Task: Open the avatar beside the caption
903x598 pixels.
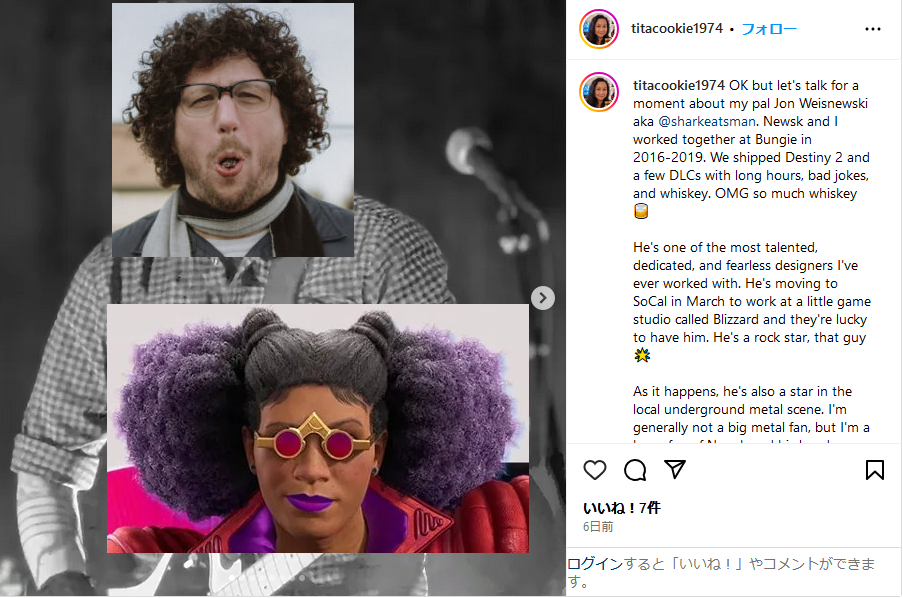Action: [x=599, y=92]
